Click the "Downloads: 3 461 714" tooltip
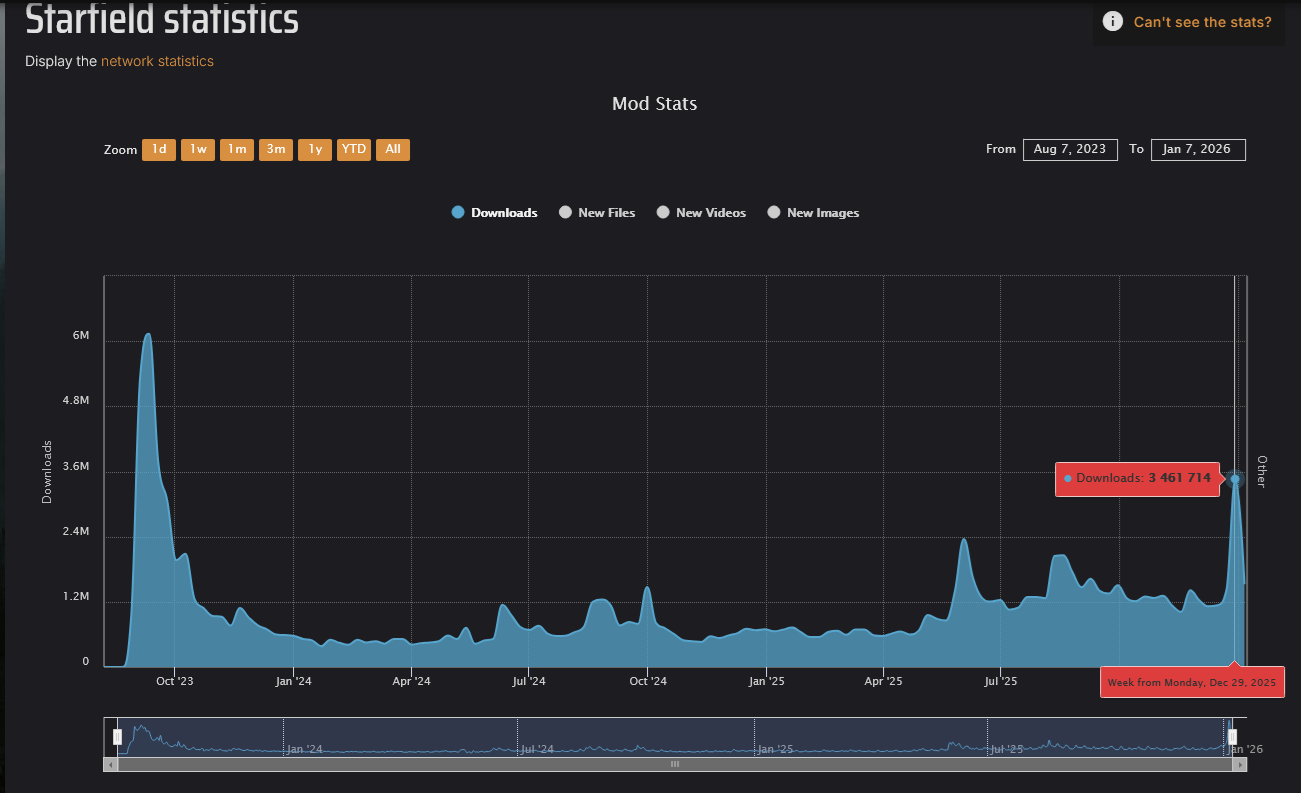 pos(1138,479)
